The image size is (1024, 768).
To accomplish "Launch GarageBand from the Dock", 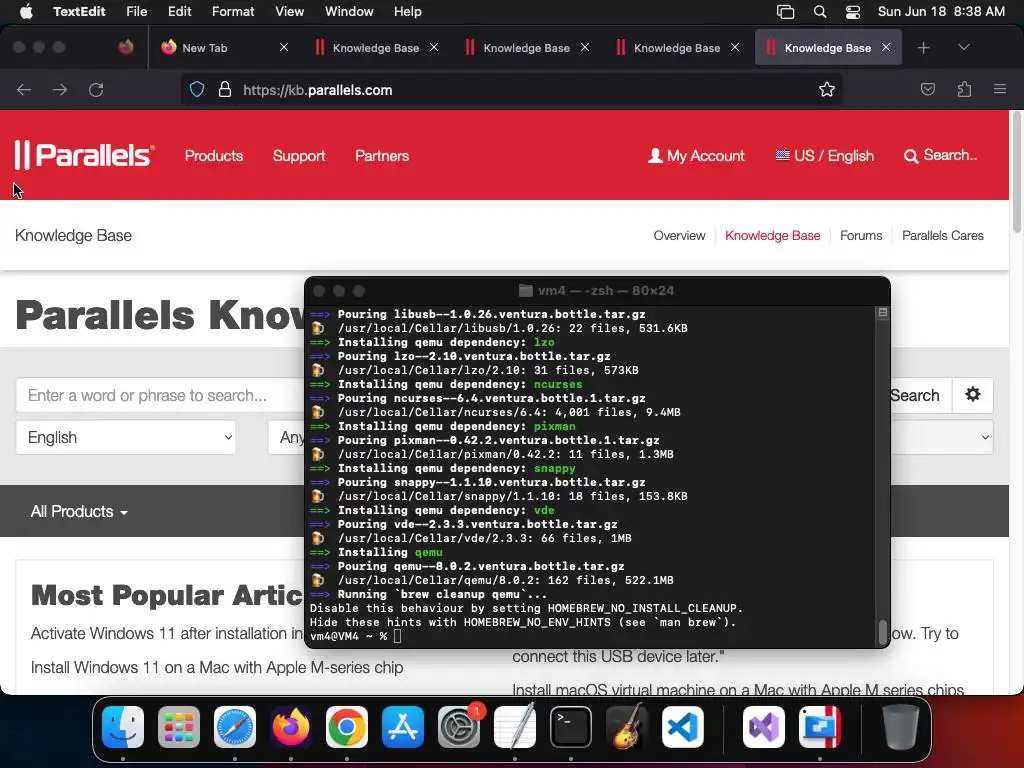I will [x=627, y=727].
